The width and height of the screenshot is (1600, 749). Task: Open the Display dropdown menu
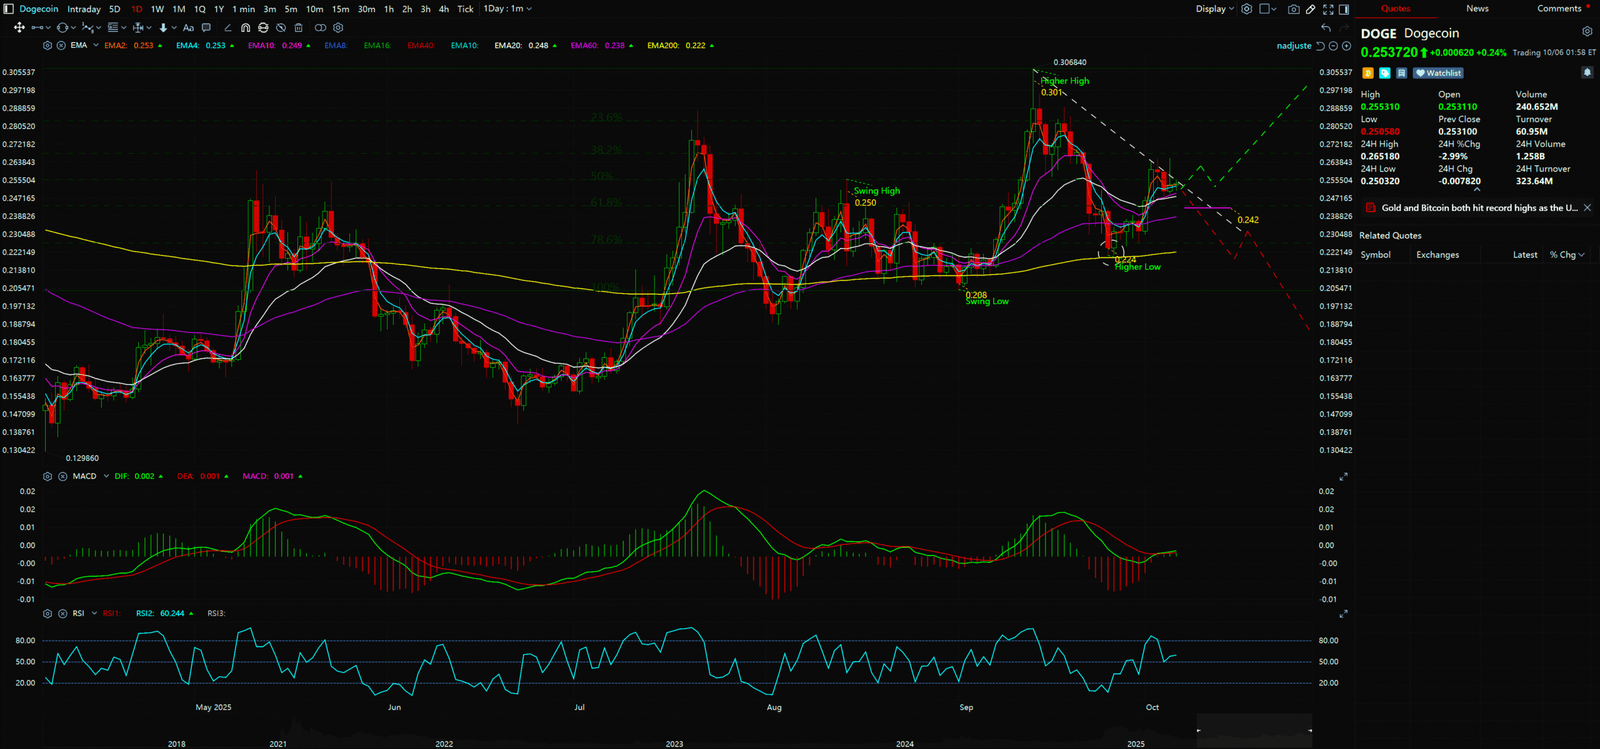[1214, 9]
